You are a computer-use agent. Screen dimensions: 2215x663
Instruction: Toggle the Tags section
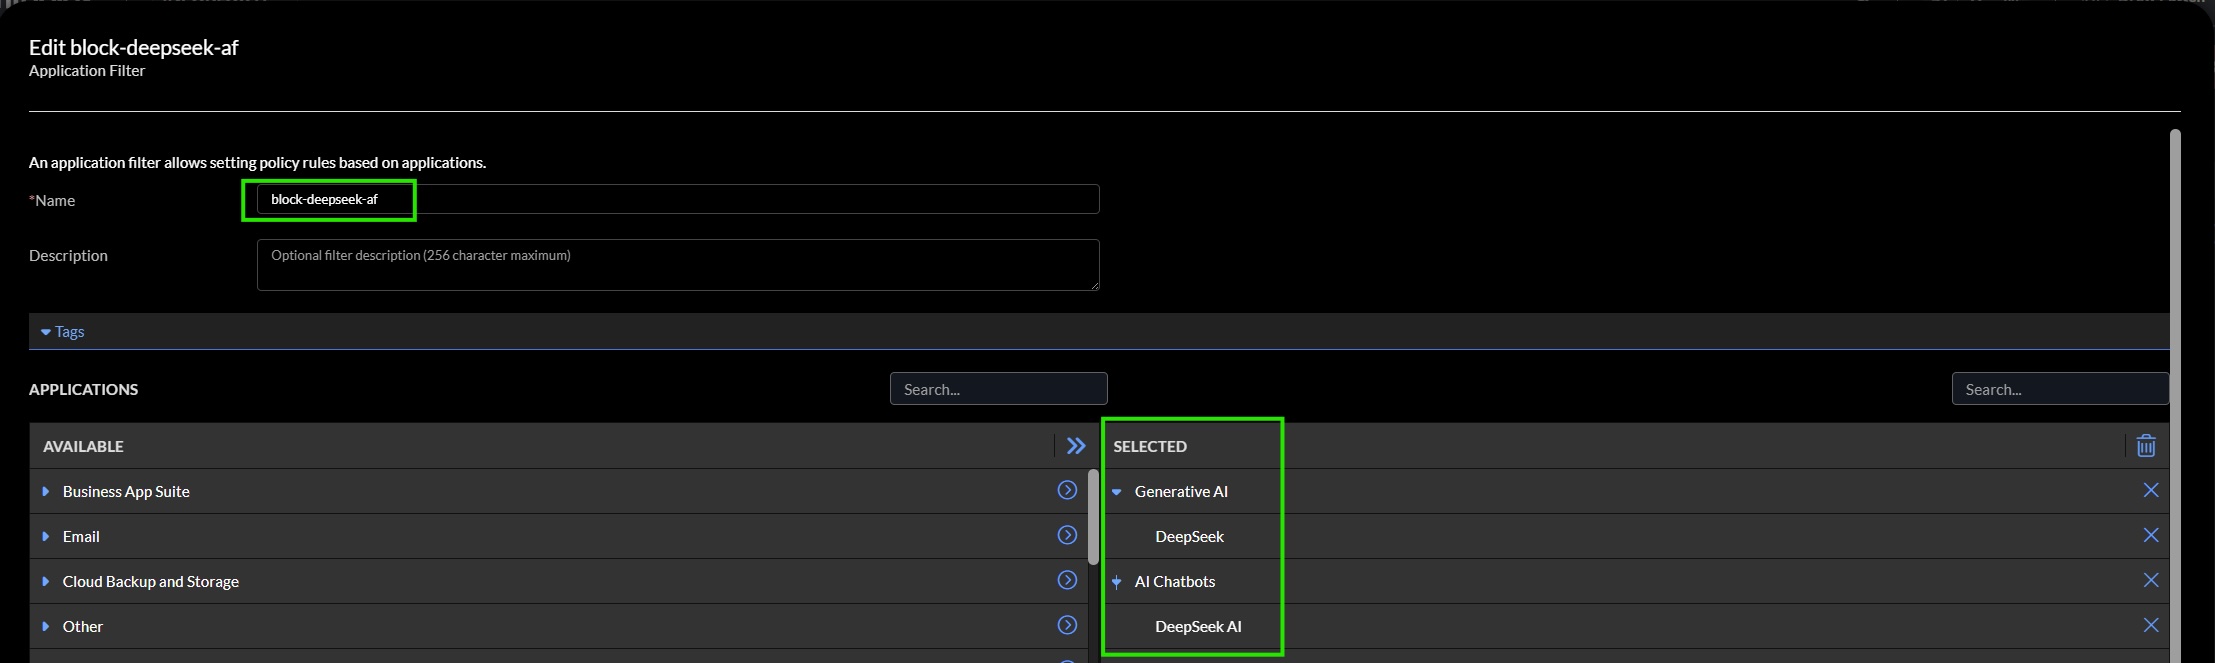tap(62, 331)
